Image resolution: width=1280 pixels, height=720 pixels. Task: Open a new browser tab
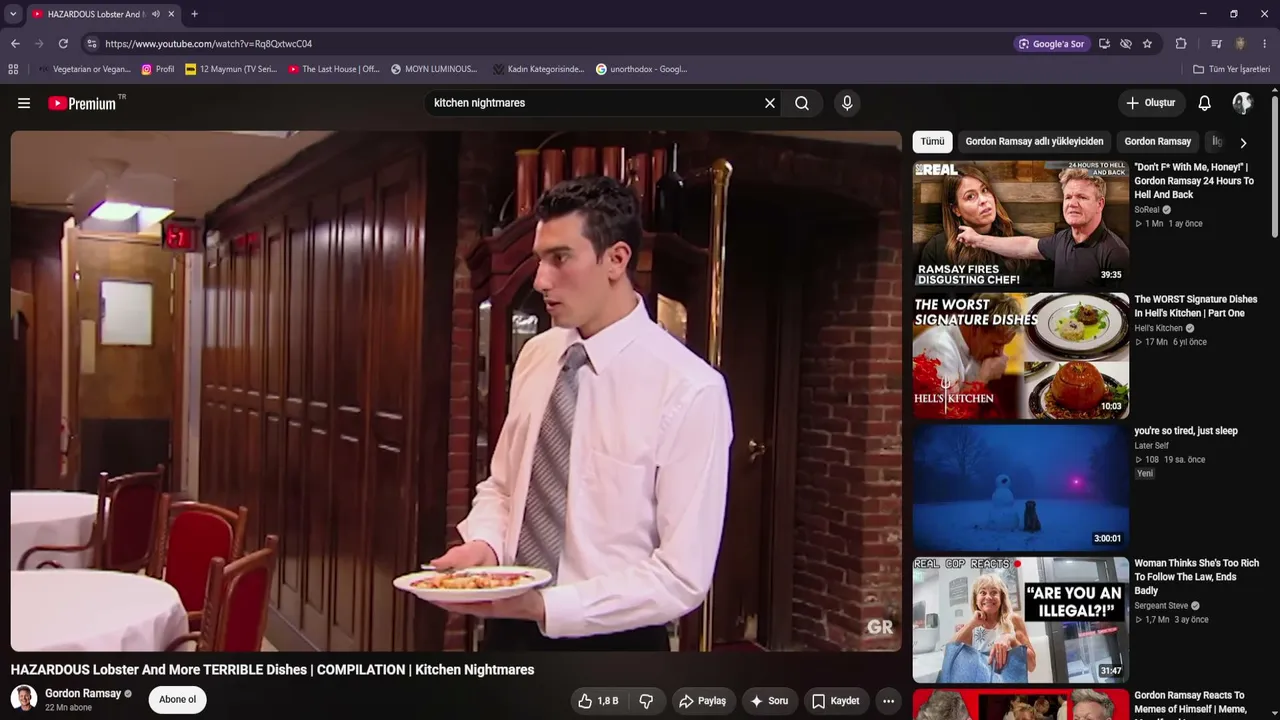[194, 14]
